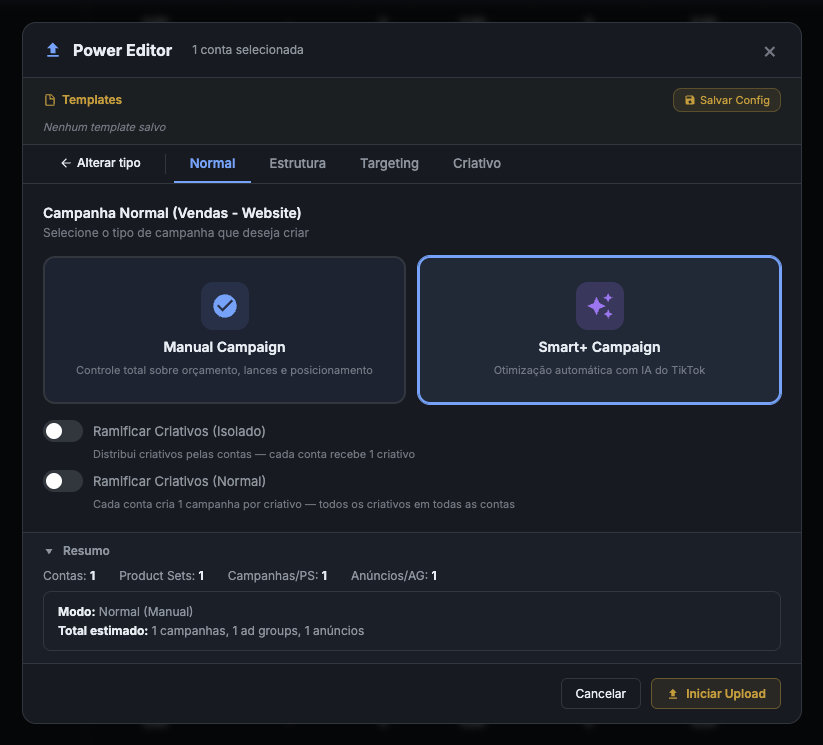Click 'Cada conta cria 1 campanha' description
The image size is (823, 745).
coord(304,504)
